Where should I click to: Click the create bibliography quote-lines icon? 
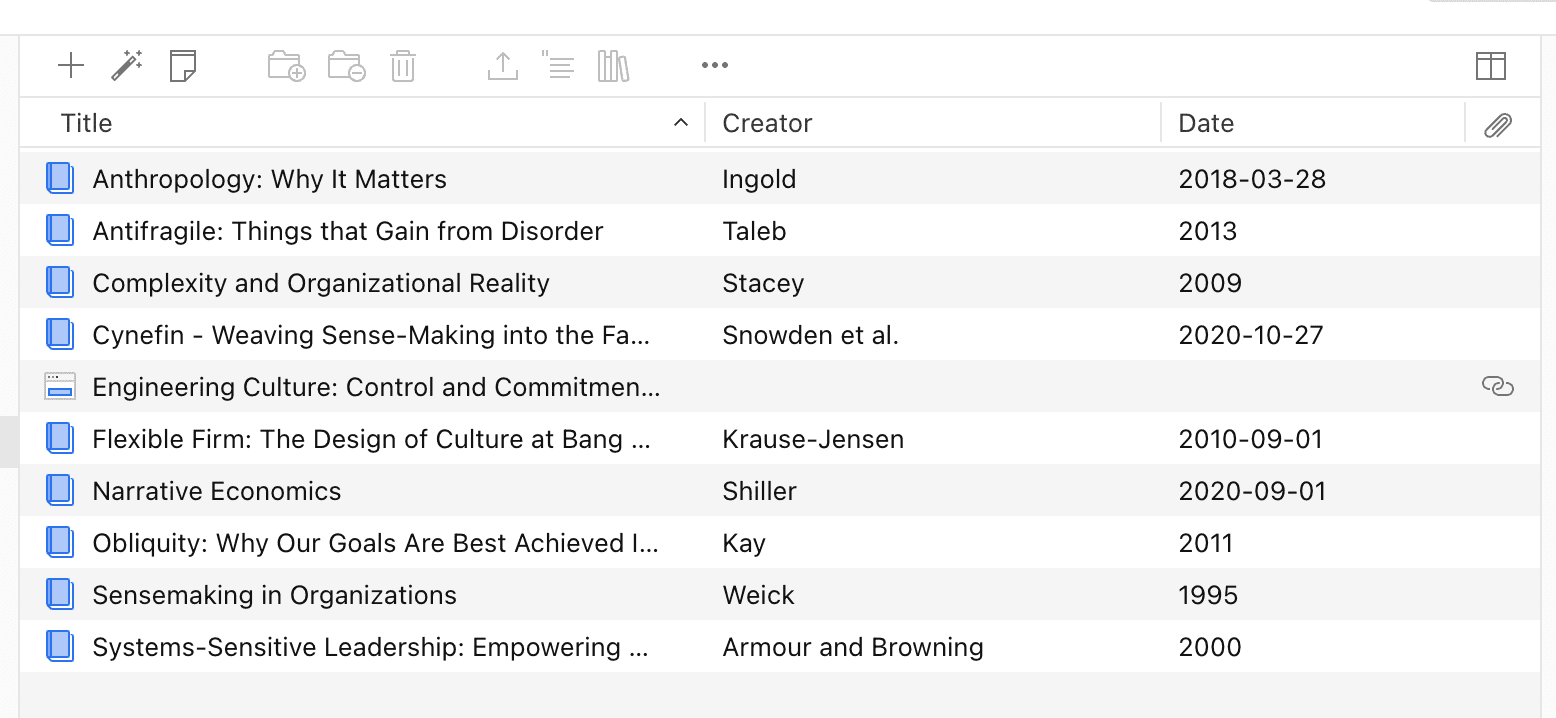pos(558,66)
